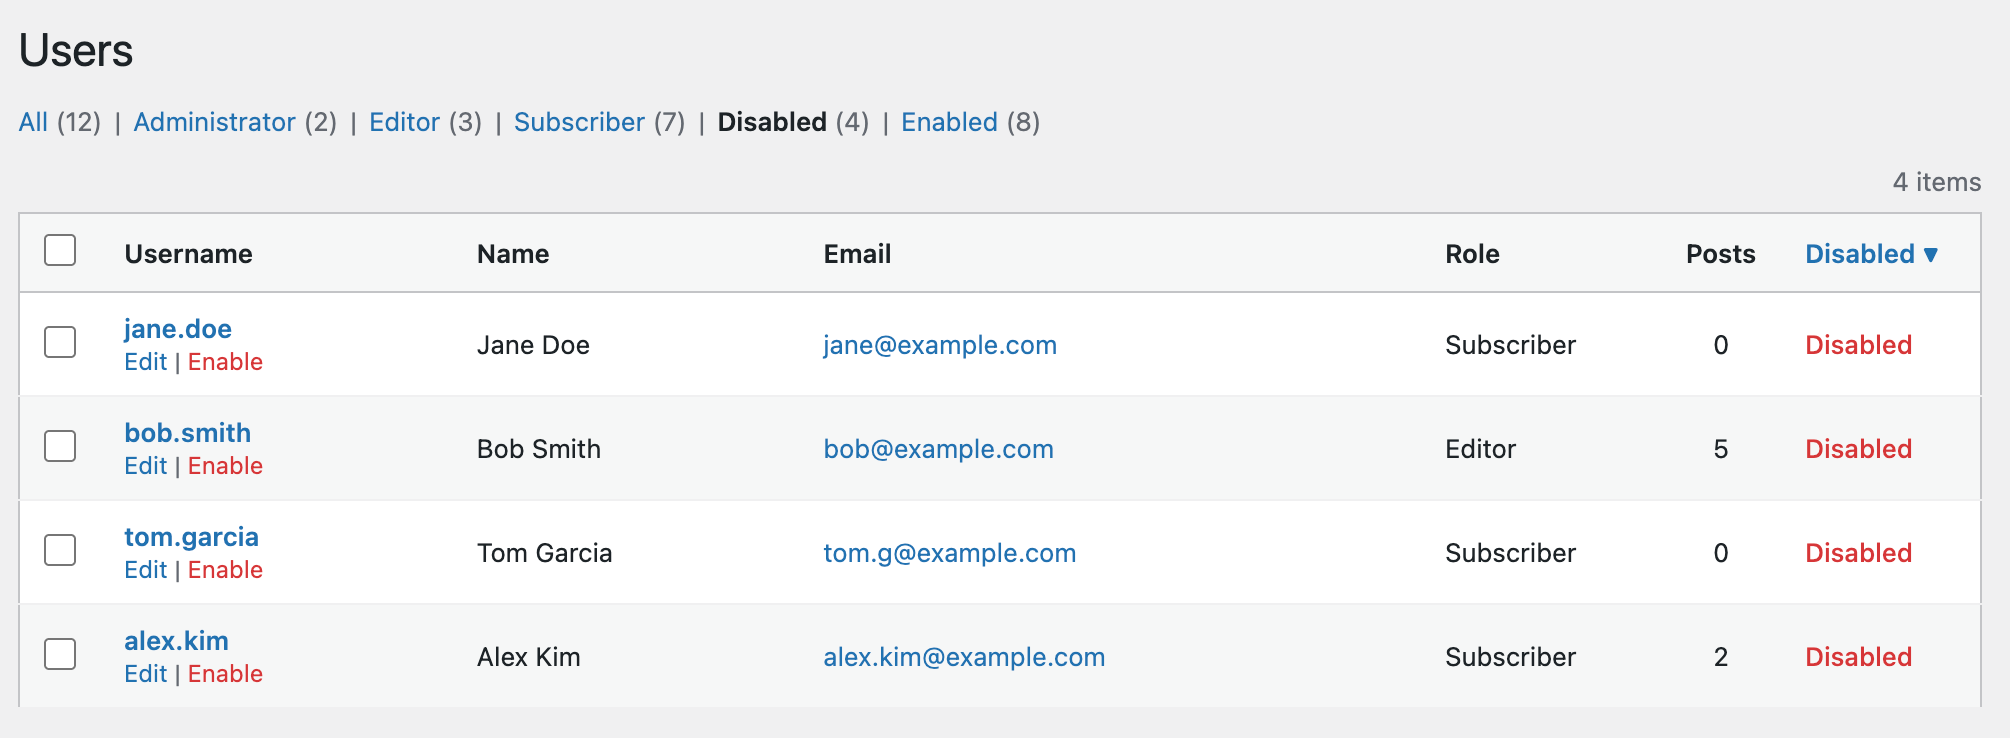
Task: Click the Disabled column sort arrow
Action: pyautogui.click(x=1931, y=255)
